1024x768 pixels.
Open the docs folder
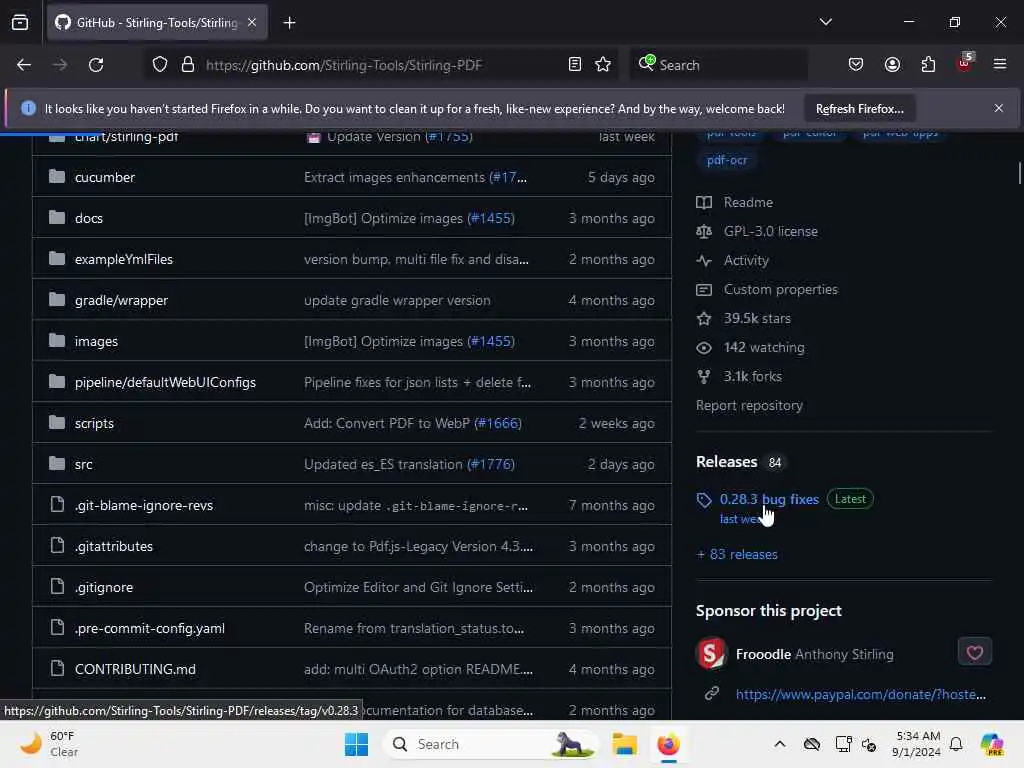point(89,218)
